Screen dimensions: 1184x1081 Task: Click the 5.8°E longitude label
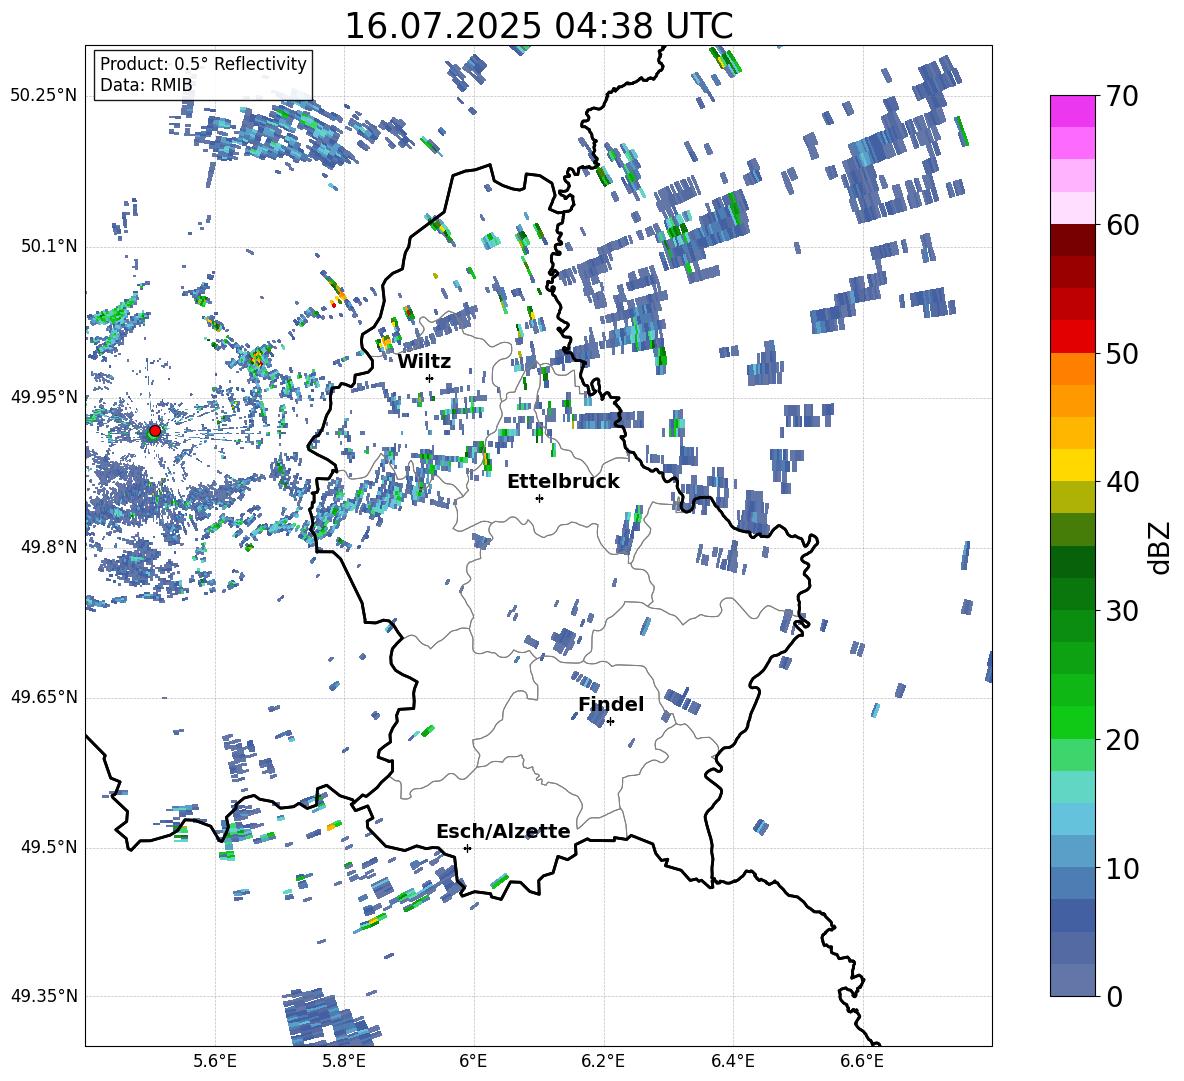click(x=344, y=1061)
